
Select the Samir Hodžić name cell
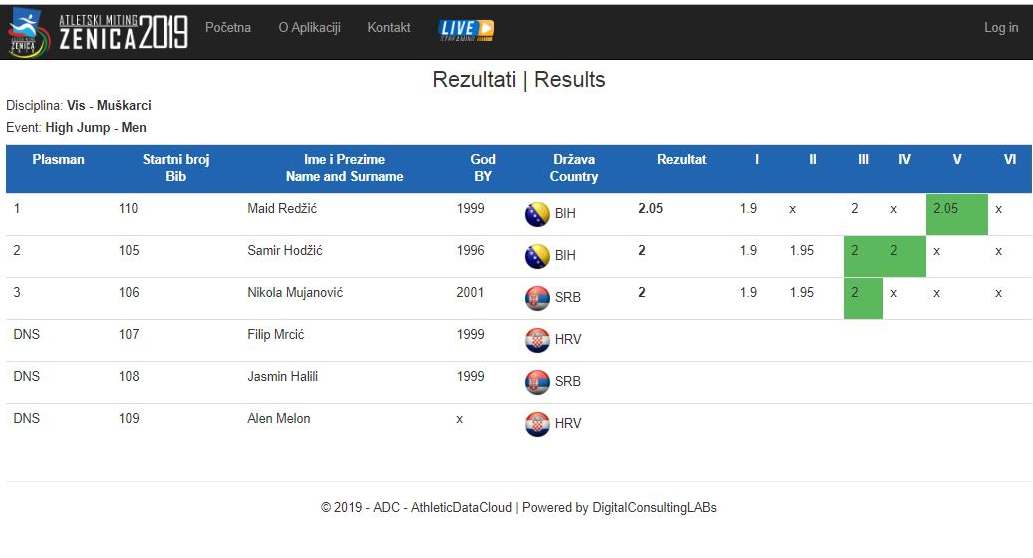285,251
